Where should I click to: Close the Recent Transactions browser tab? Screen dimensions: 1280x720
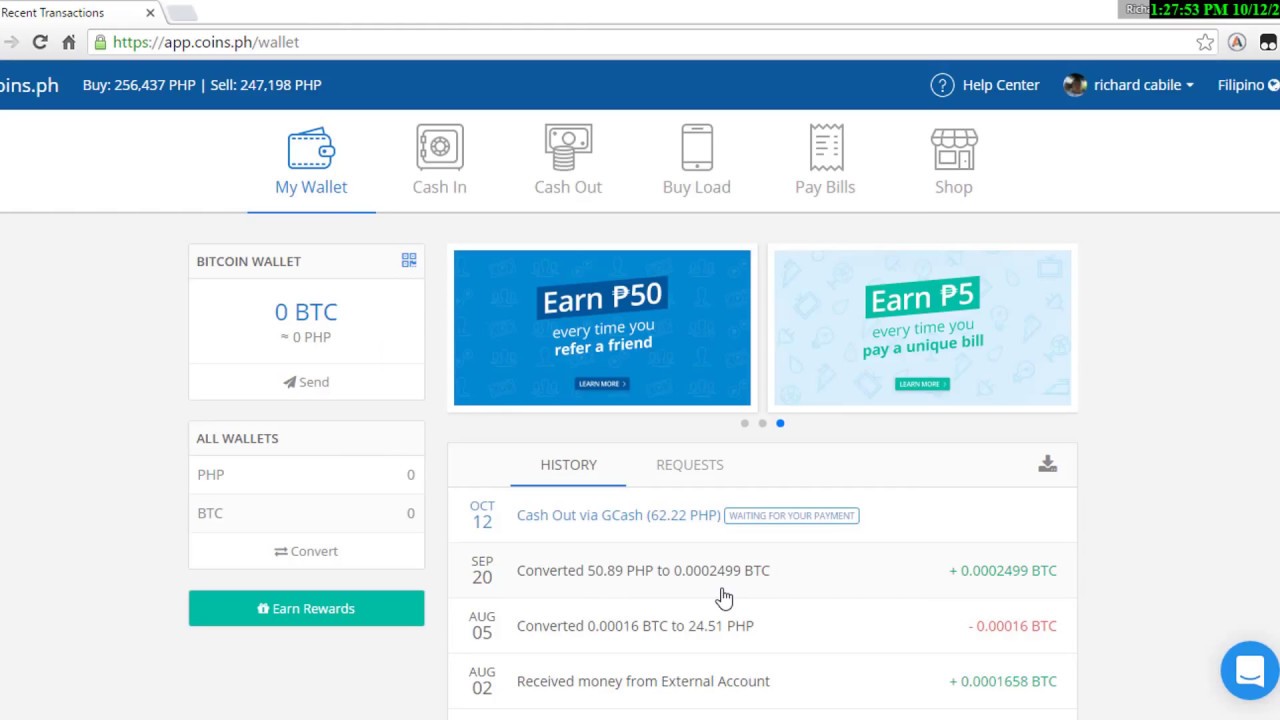click(150, 13)
